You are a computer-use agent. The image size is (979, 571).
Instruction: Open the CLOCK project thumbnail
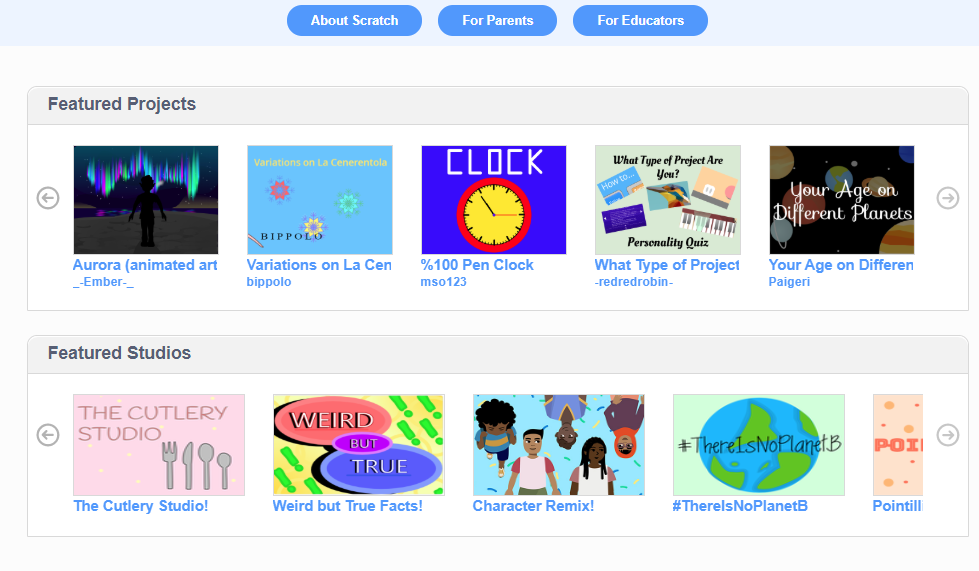[x=494, y=200]
